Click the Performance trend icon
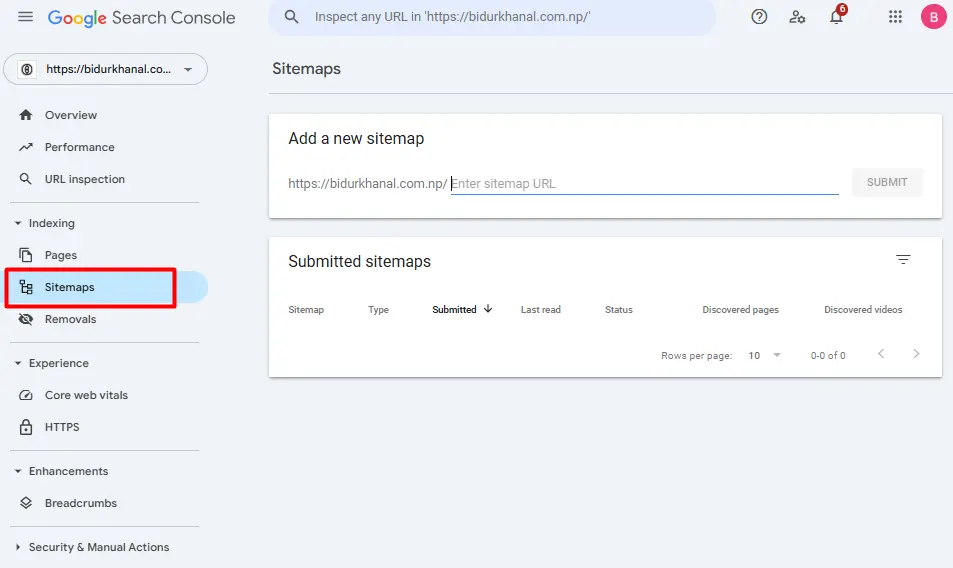The width and height of the screenshot is (953, 568). pos(26,147)
